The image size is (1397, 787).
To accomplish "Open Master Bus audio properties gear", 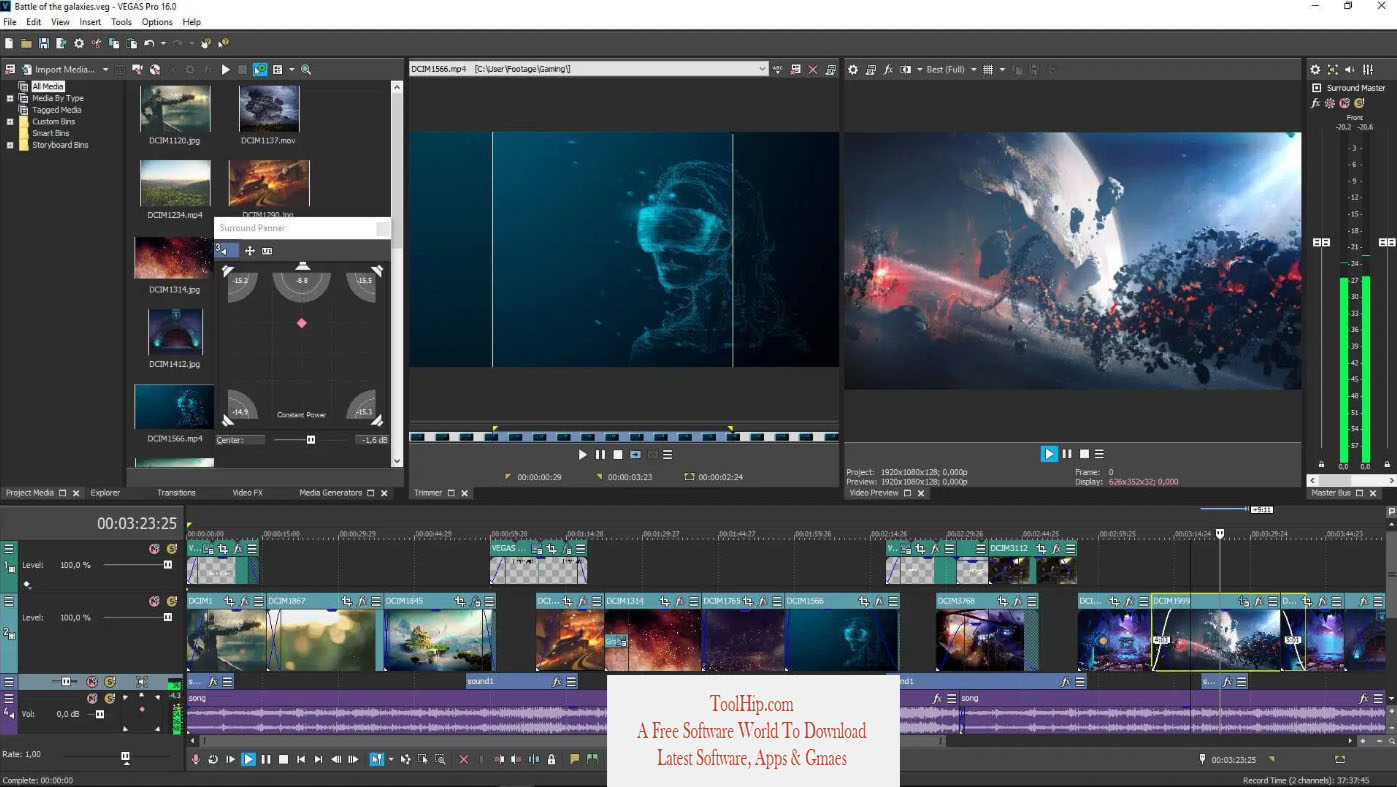I will click(x=1315, y=69).
